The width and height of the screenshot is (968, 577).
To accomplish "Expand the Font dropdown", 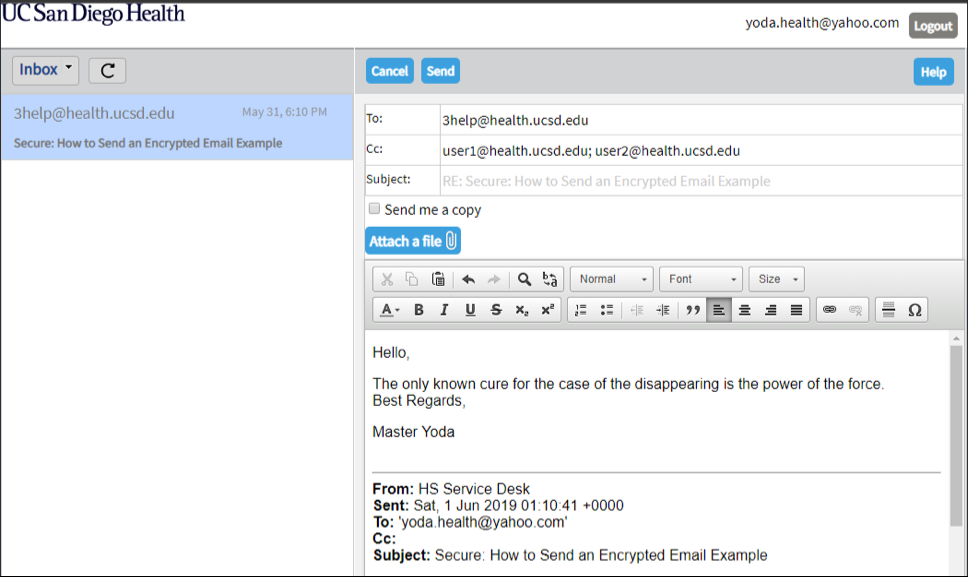I will 701,279.
